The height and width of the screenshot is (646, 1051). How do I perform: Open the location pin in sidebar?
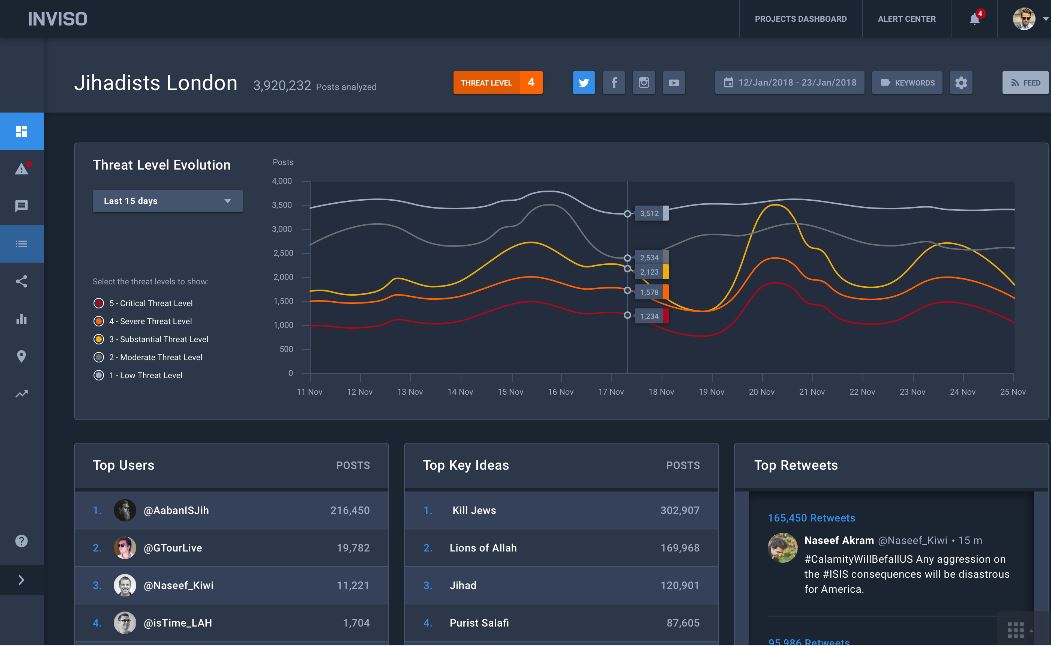(x=21, y=357)
